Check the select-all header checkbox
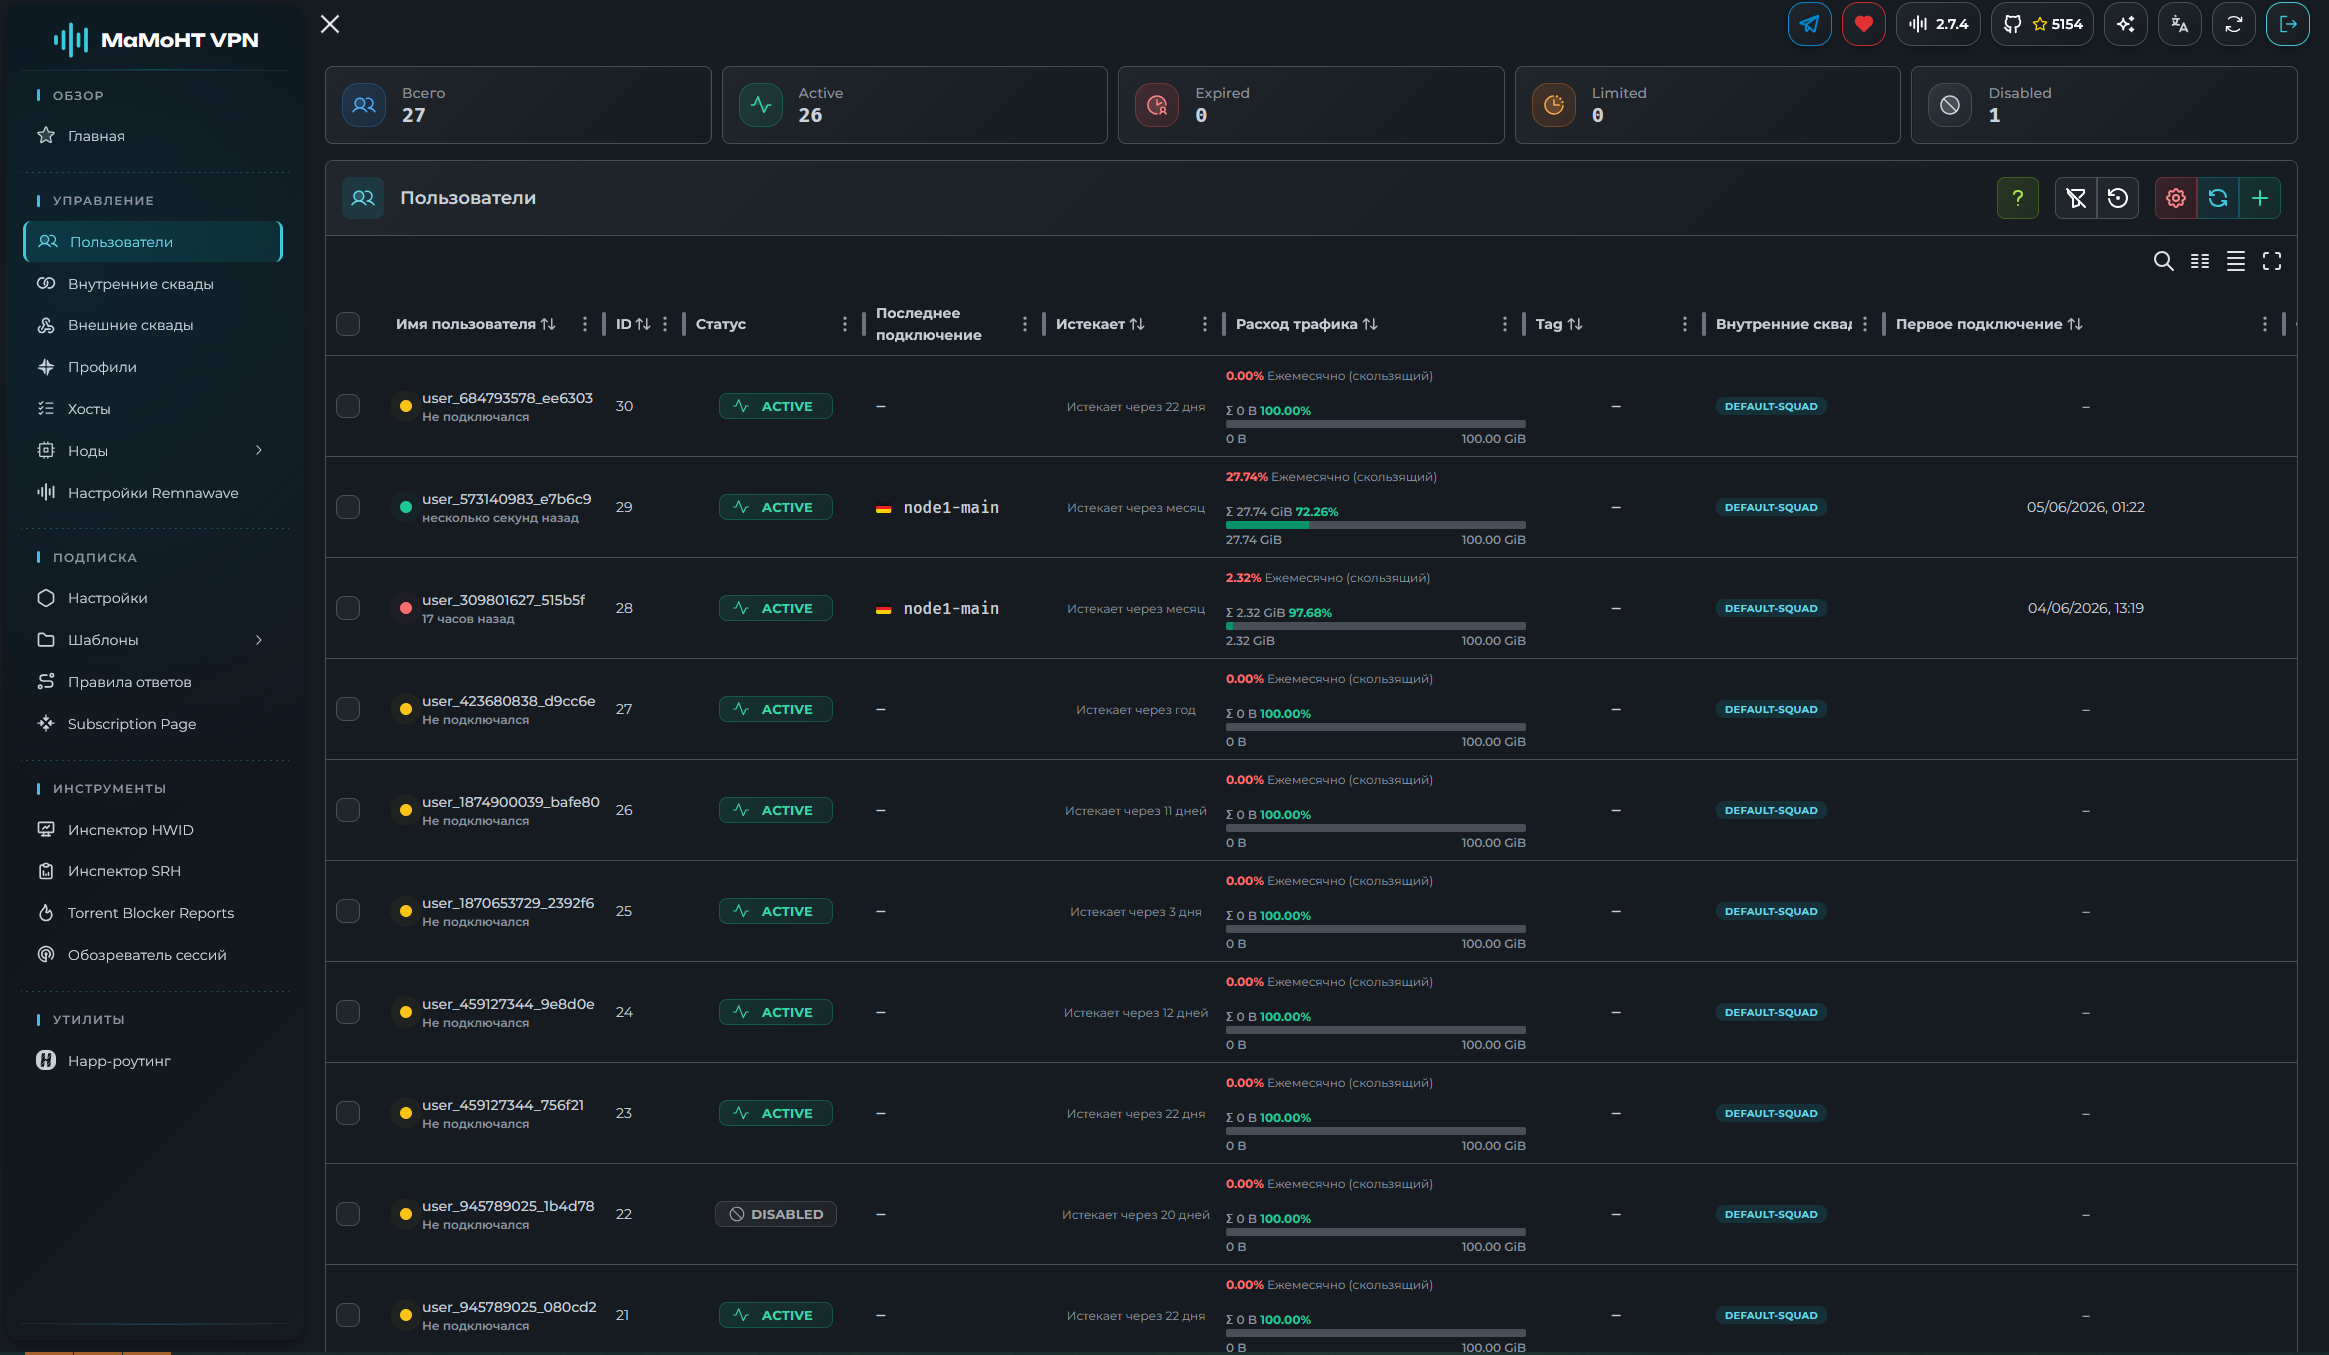 point(348,324)
